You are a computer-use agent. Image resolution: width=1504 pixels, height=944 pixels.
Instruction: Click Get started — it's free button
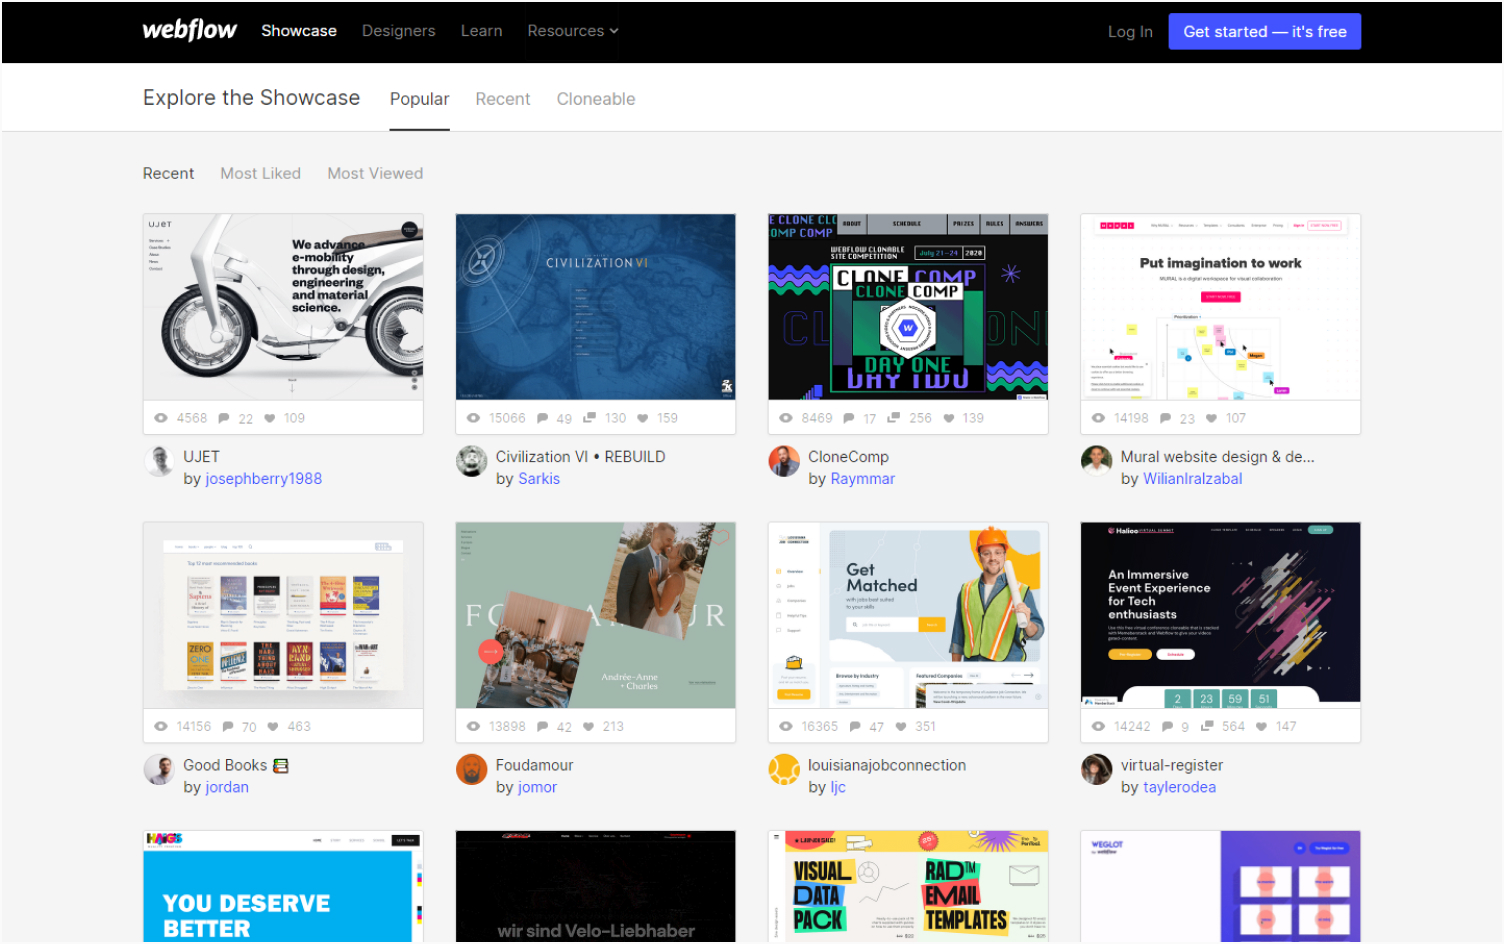click(x=1264, y=31)
